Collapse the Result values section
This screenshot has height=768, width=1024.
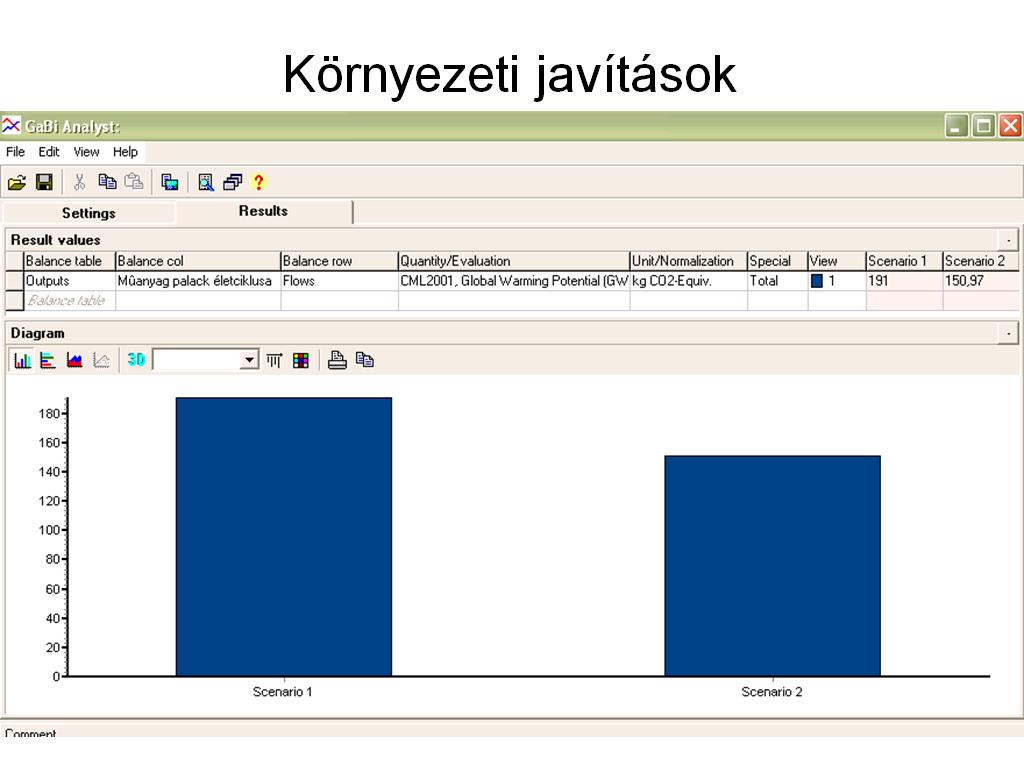click(x=1008, y=240)
